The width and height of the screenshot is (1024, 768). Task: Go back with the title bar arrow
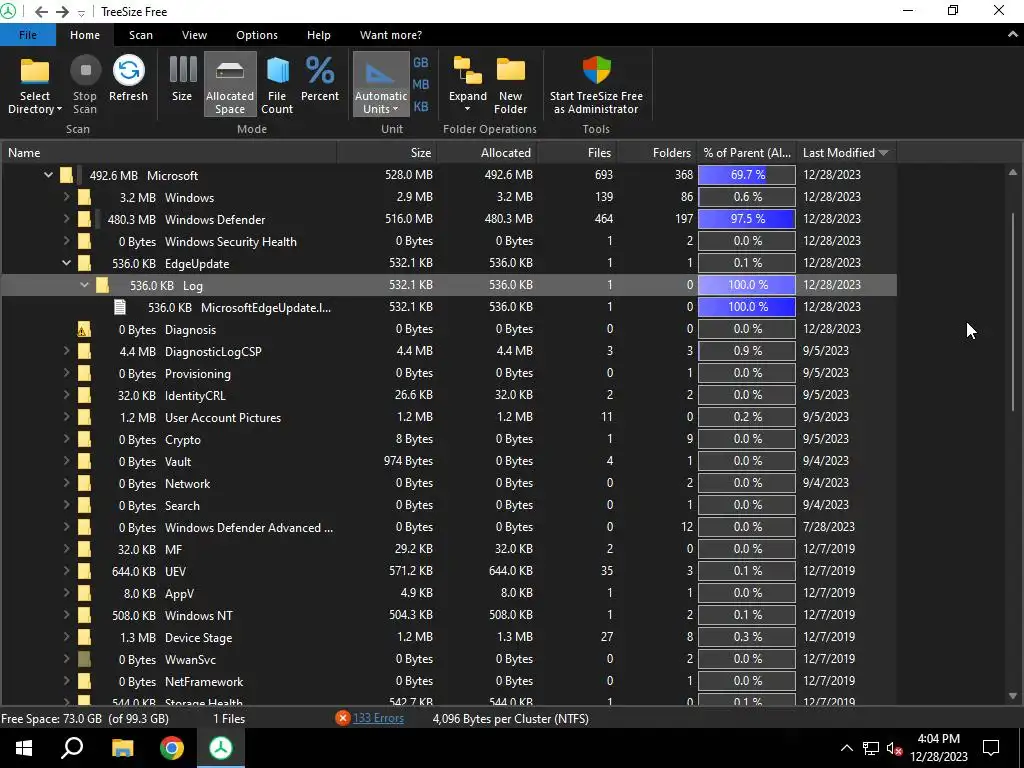41,12
